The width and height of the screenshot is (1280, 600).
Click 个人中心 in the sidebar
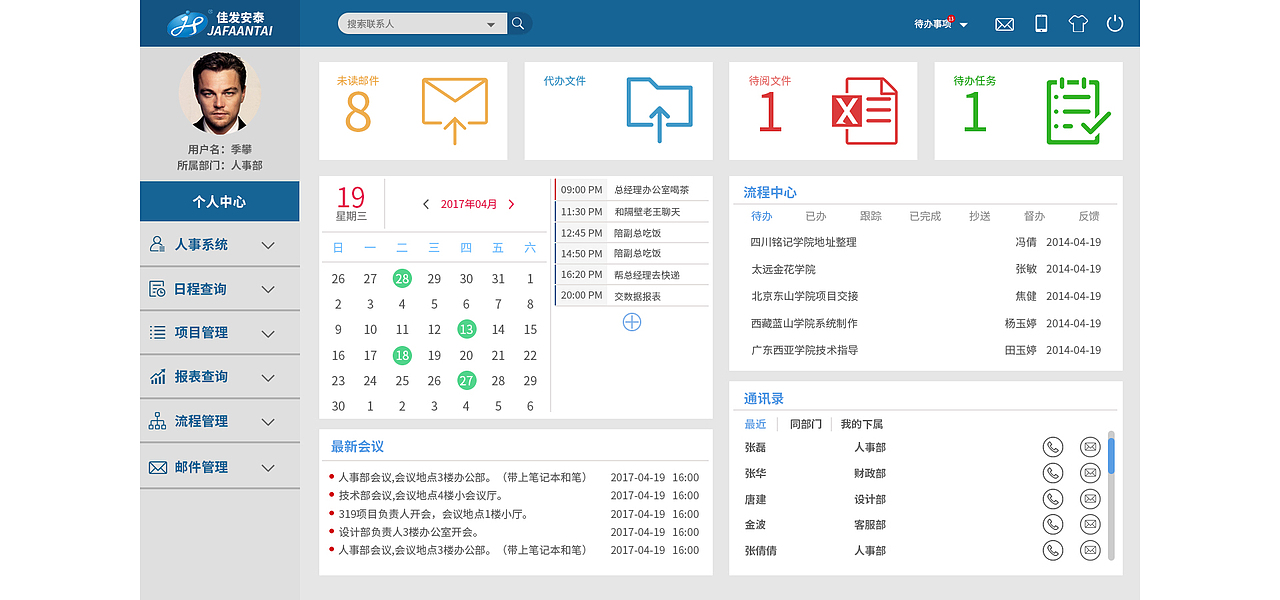219,201
